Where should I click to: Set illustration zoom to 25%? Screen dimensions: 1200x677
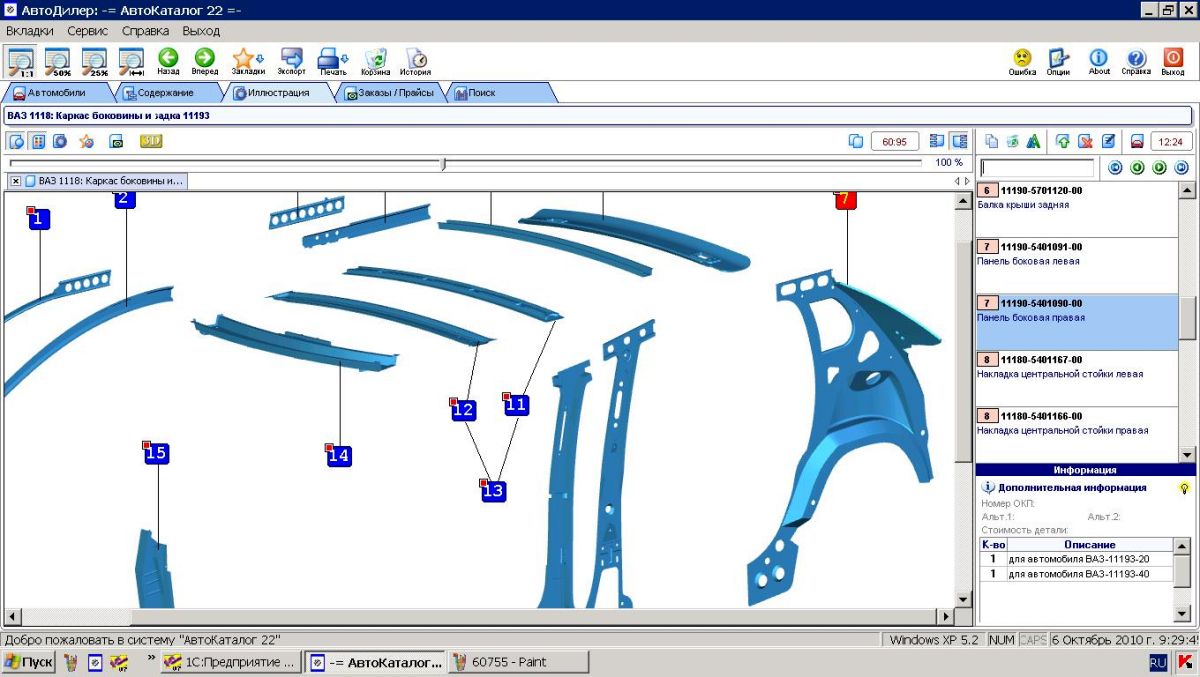[94, 61]
